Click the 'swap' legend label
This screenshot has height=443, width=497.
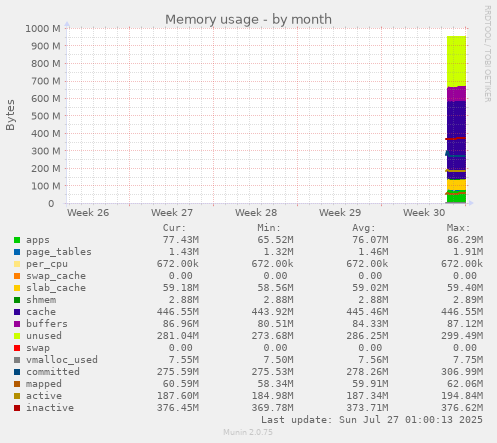click(x=38, y=348)
